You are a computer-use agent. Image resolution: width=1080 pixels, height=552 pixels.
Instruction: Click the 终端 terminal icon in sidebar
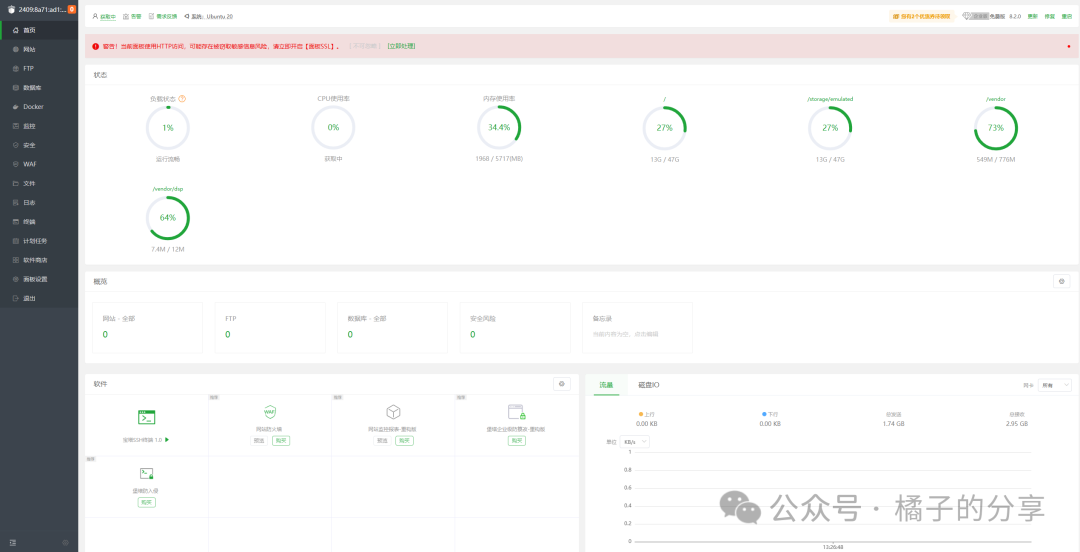click(x=15, y=222)
